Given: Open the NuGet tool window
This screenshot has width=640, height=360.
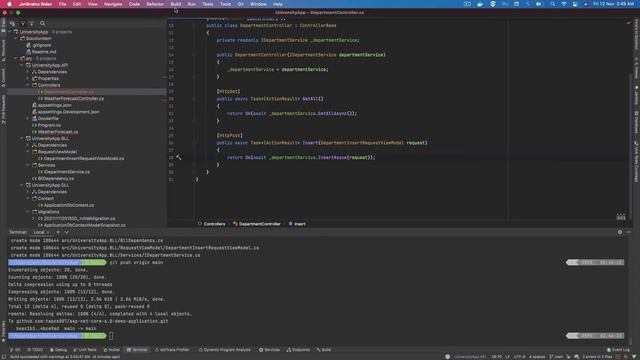Looking at the screenshot, I should click(x=111, y=350).
